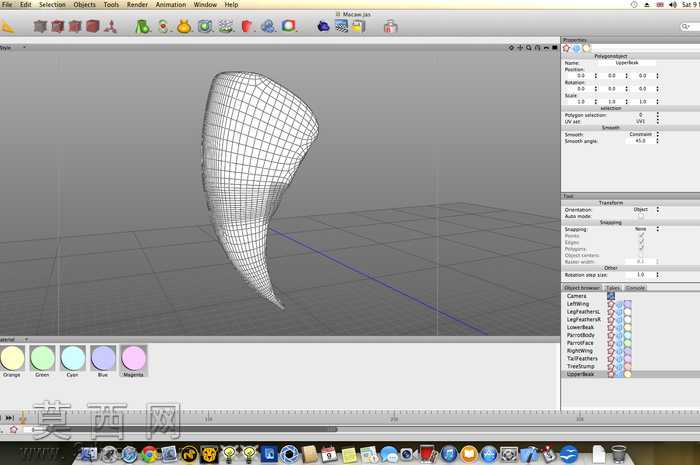Screen dimensions: 700x465
Task: Click the dark blue teapot render icon
Action: pos(323,26)
